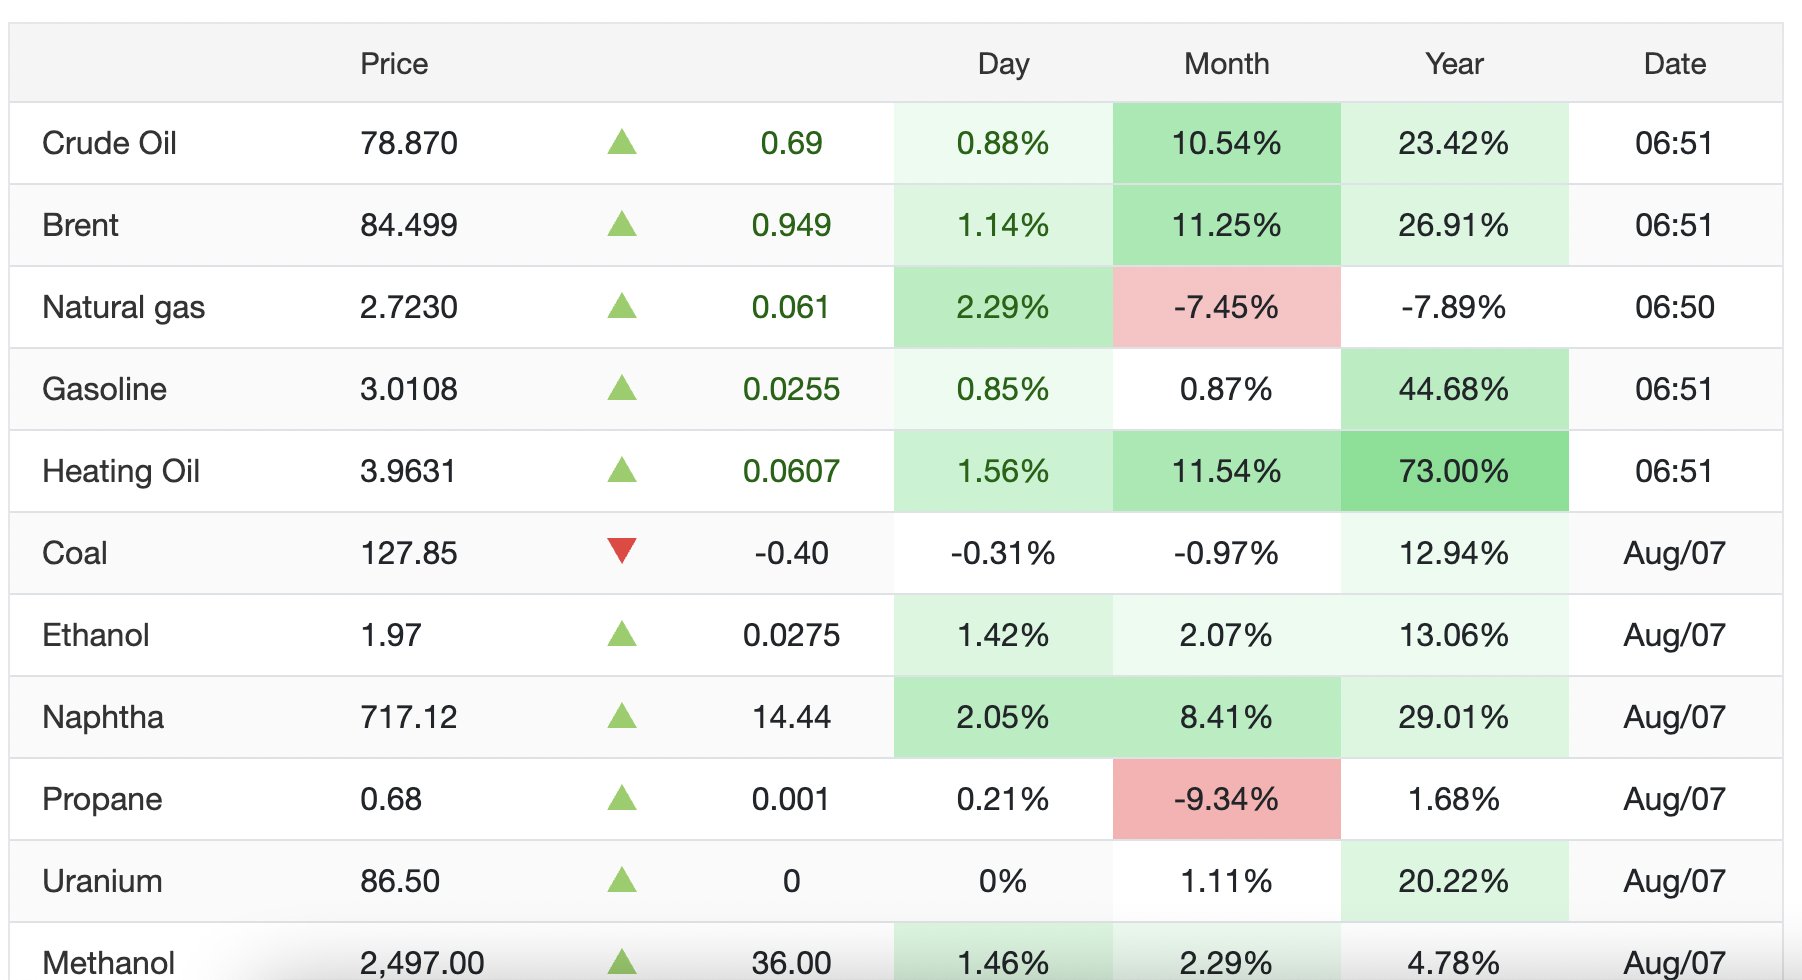1802x980 pixels.
Task: Click the green arrow next to Uranium
Action: point(622,880)
